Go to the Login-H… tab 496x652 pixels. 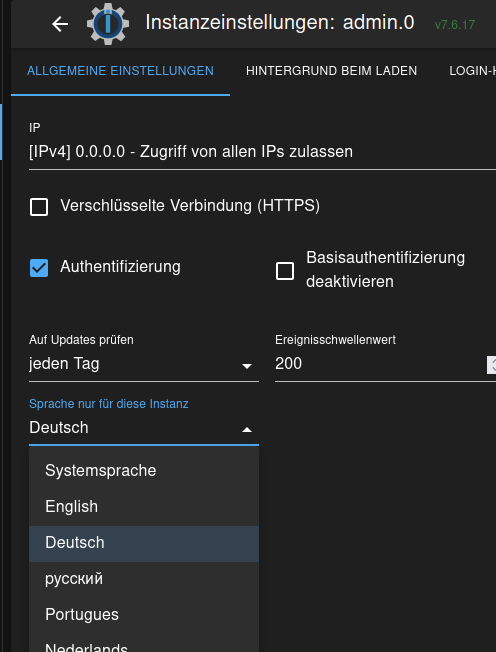point(472,71)
